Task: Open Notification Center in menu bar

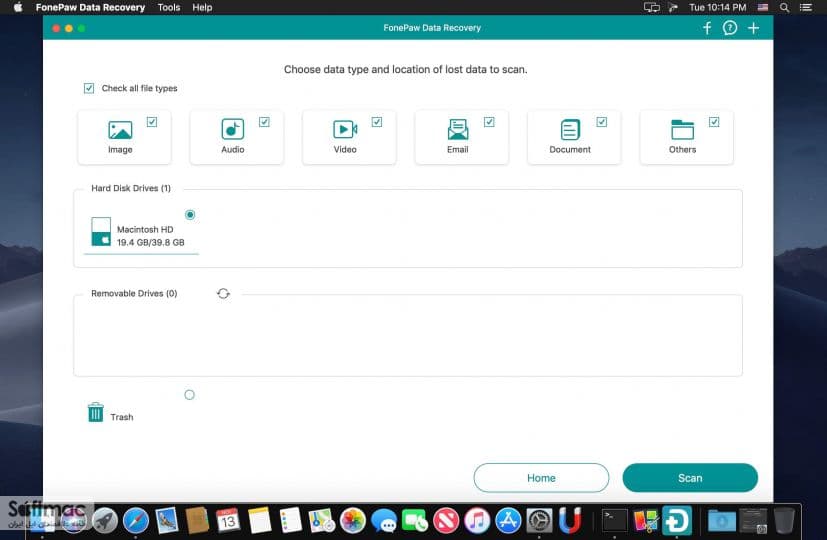Action: 805,7
